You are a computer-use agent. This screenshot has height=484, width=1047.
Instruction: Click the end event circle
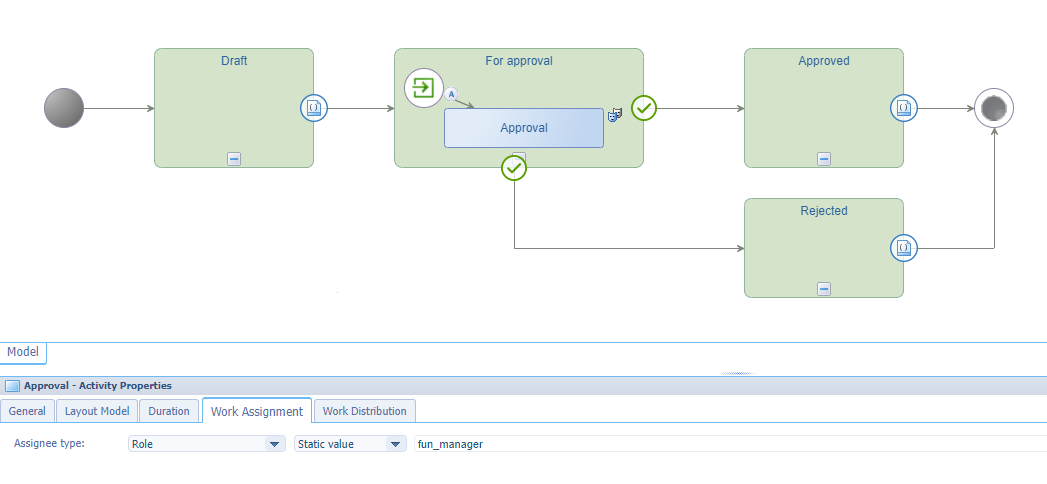[x=994, y=108]
